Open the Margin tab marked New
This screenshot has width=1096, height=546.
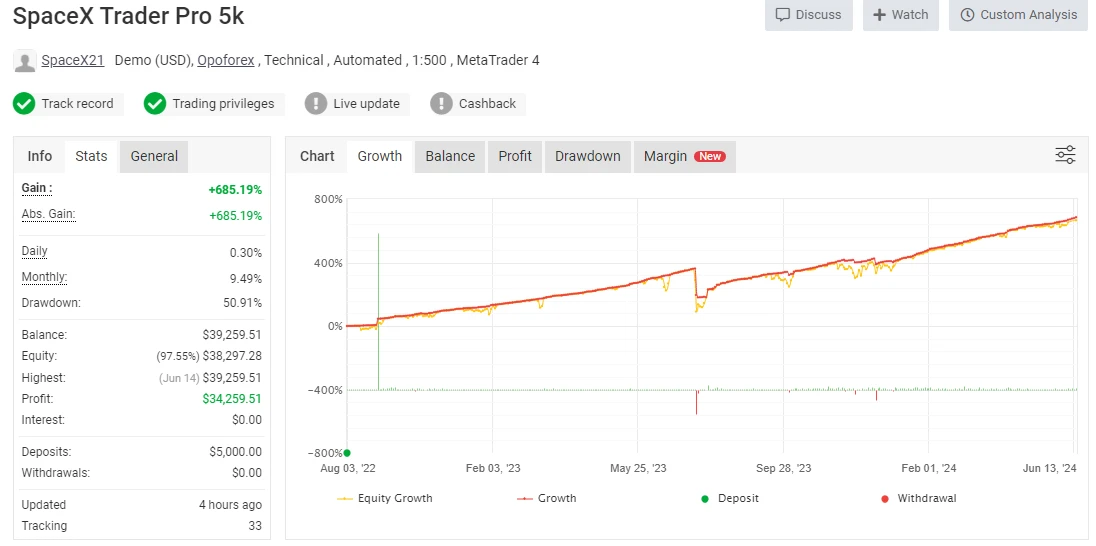coord(684,156)
